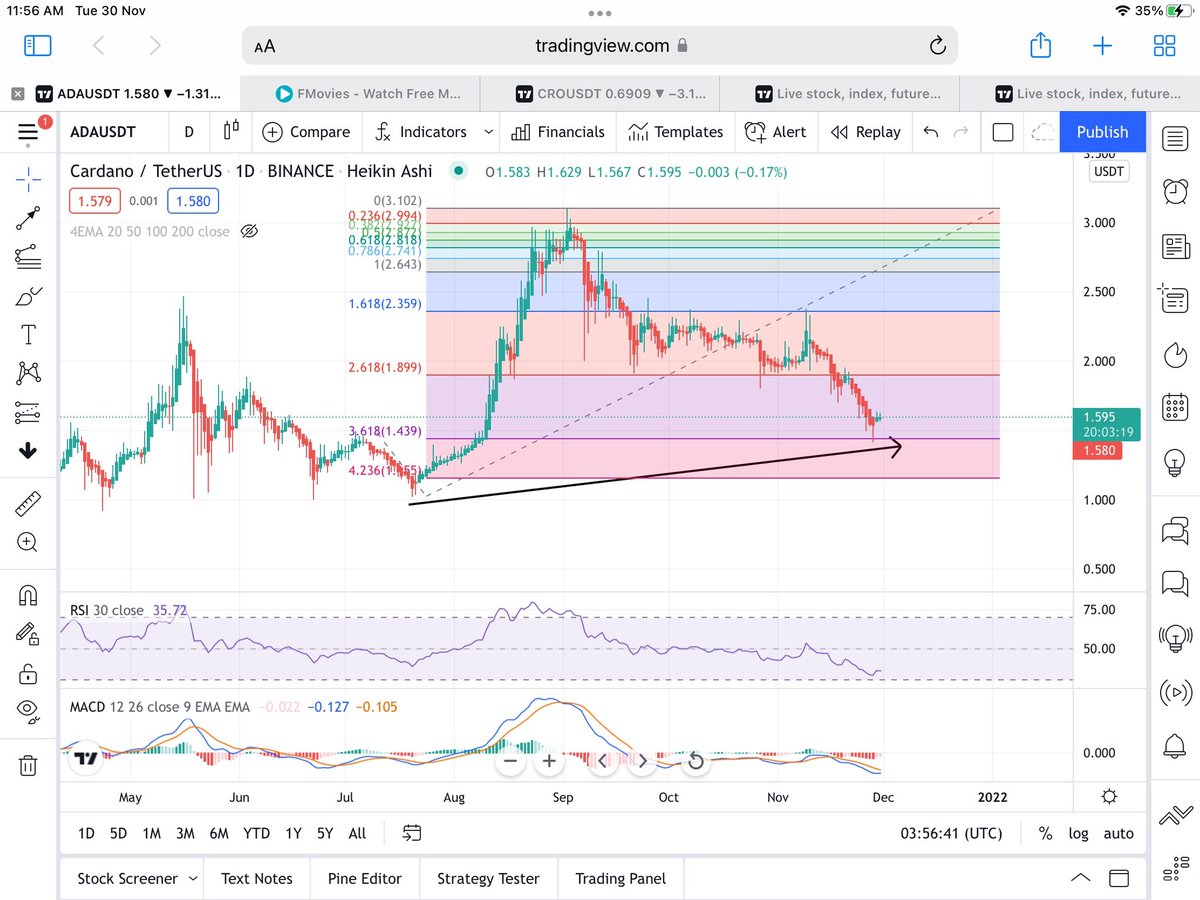This screenshot has width=1200, height=900.
Task: Go back to the previous page
Action: click(x=98, y=45)
